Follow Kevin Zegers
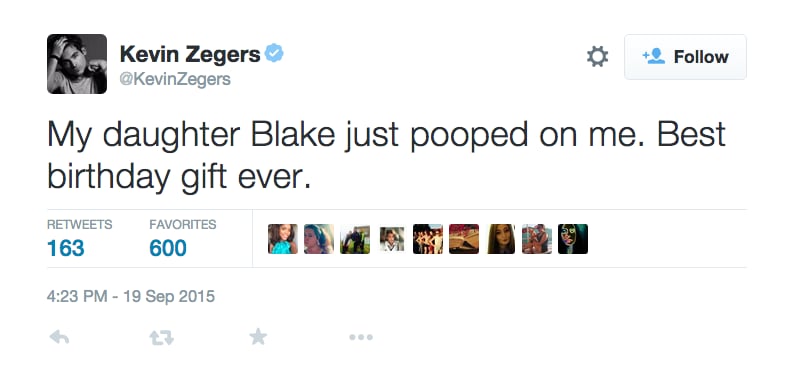Screen dimensions: 793x386 click(685, 57)
